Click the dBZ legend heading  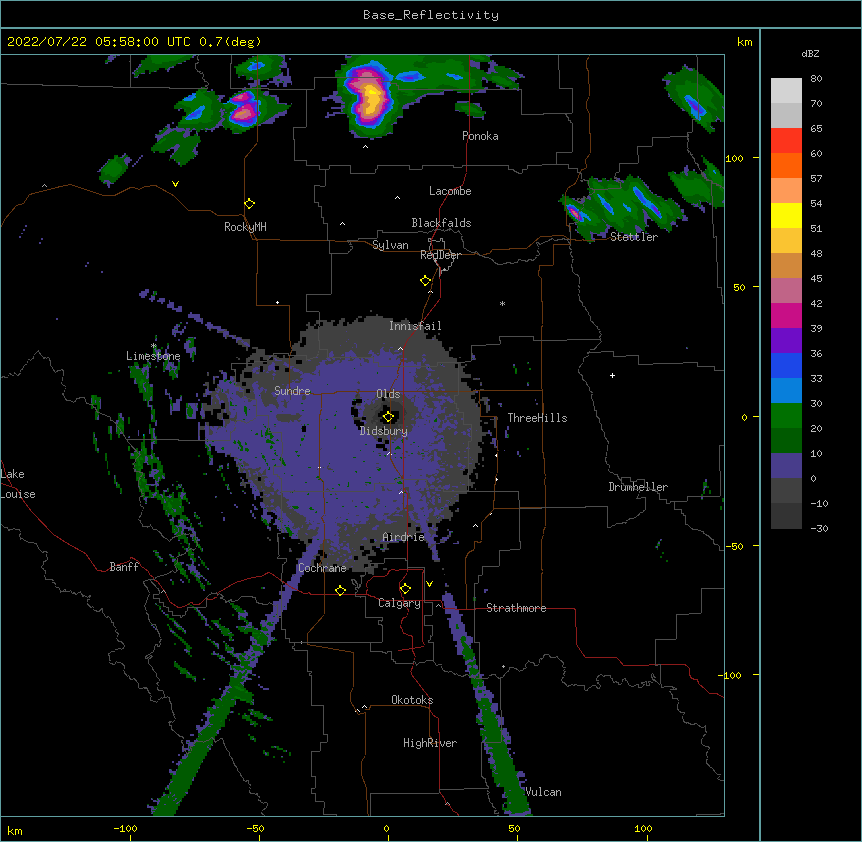(810, 54)
